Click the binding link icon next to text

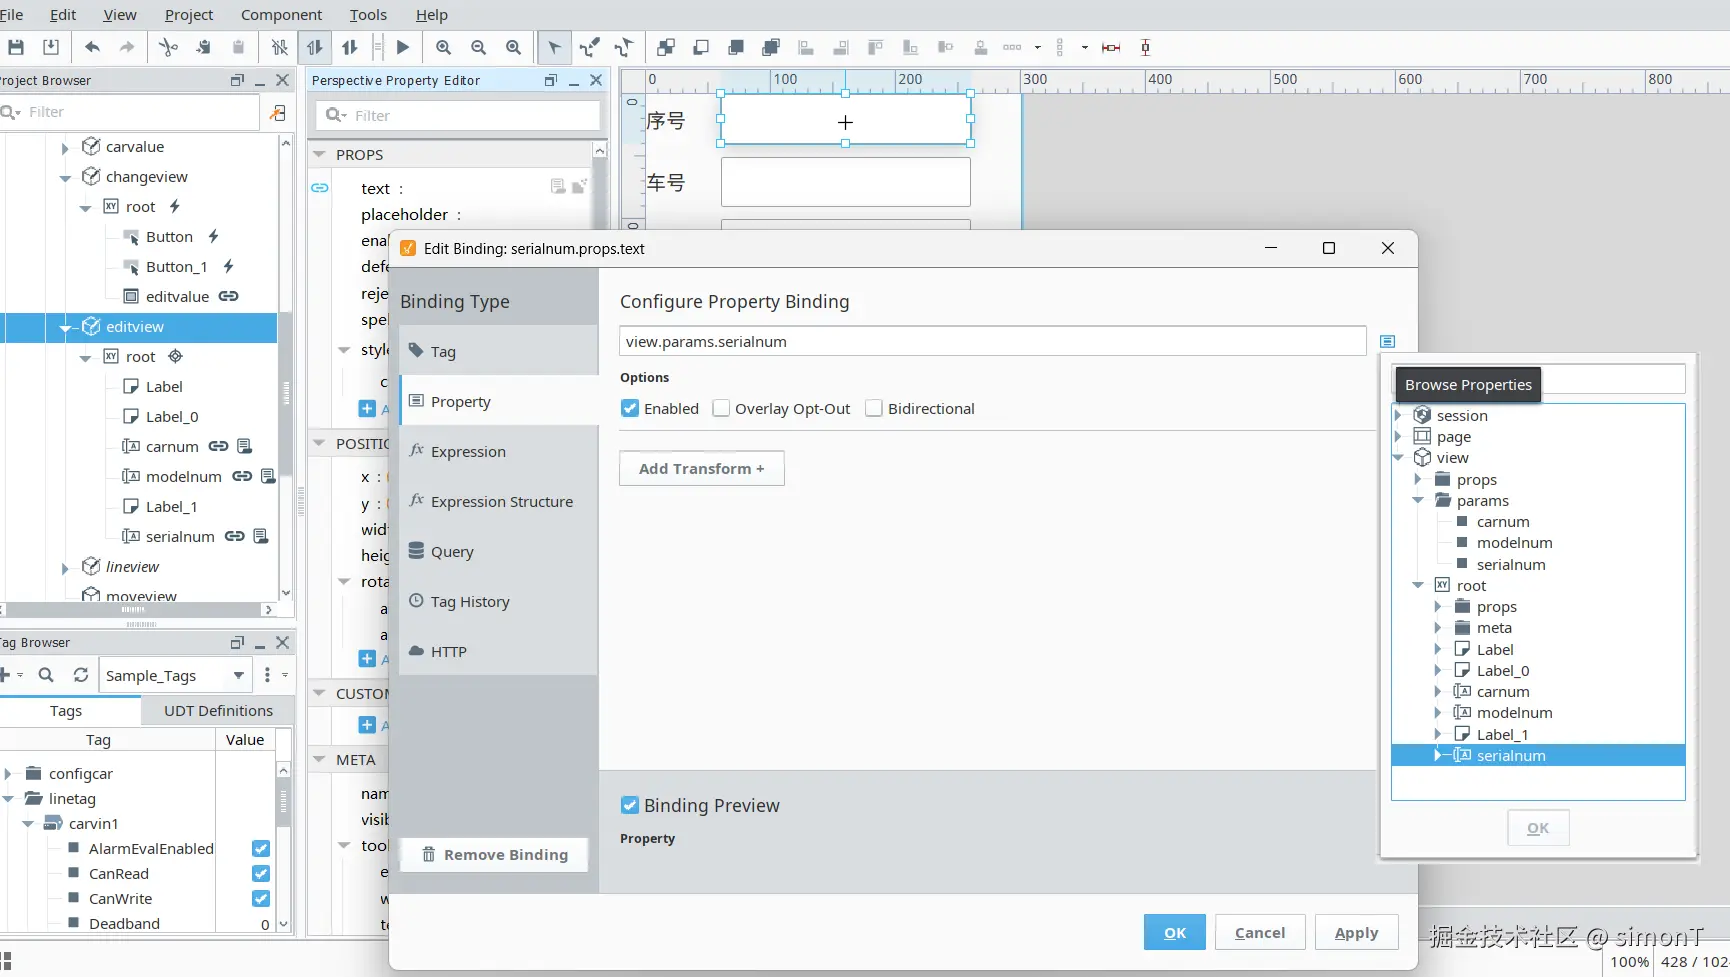pos(320,188)
